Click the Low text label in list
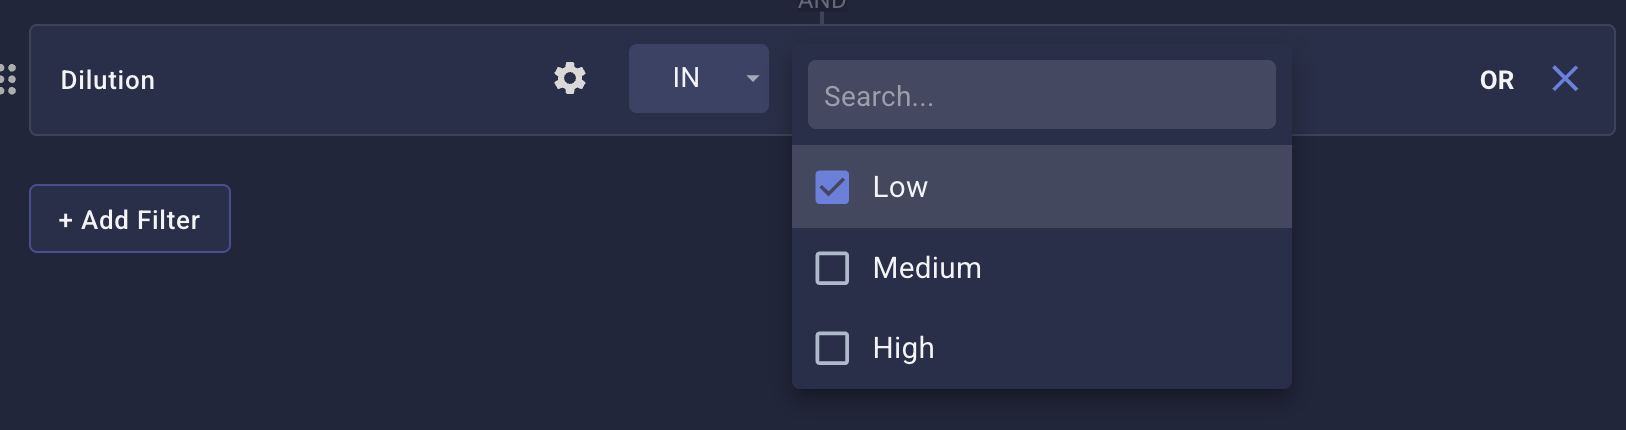1626x430 pixels. point(900,187)
